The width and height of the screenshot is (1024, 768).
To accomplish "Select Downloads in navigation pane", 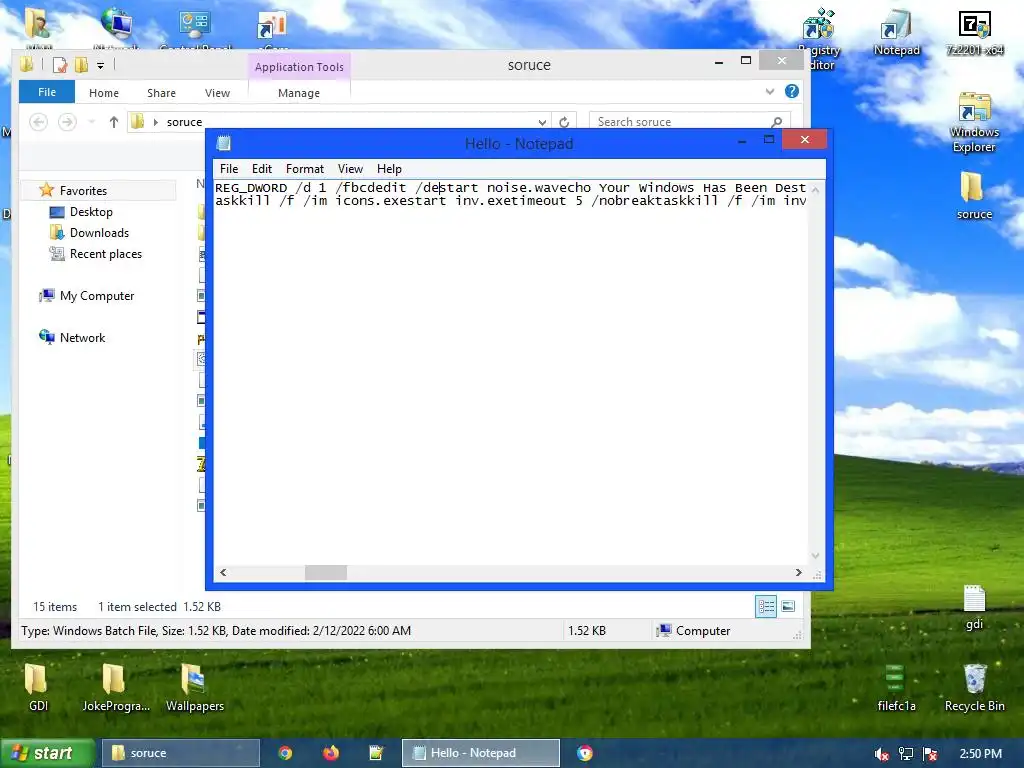I will (x=99, y=232).
